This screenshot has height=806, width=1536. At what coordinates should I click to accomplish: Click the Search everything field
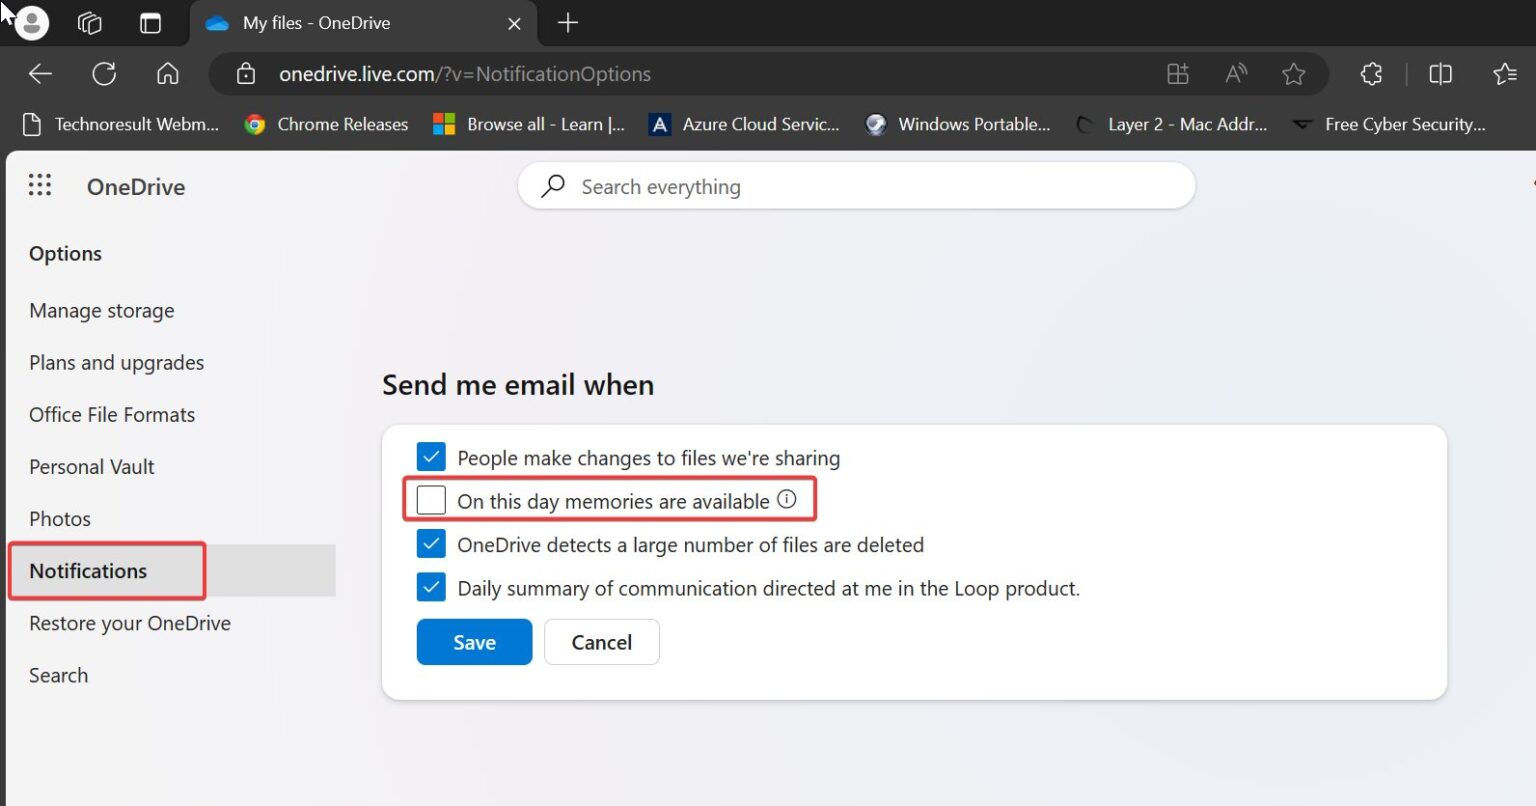[x=856, y=186]
